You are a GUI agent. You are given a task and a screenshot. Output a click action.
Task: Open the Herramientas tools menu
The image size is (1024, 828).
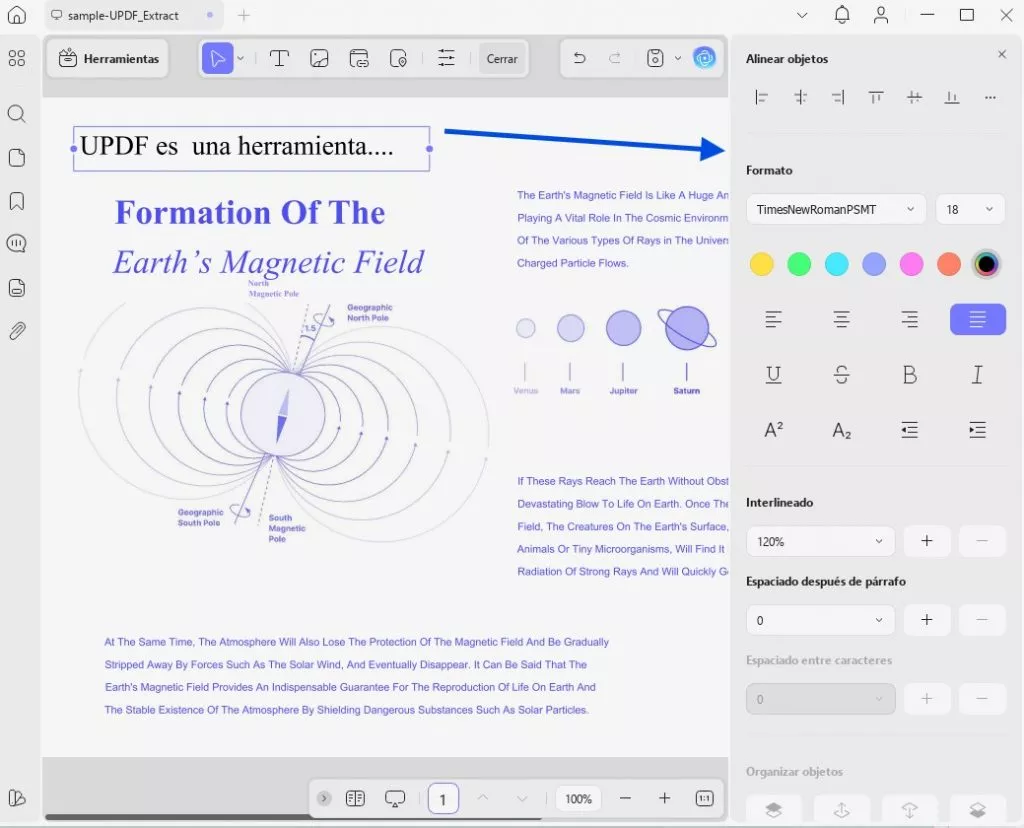[108, 59]
